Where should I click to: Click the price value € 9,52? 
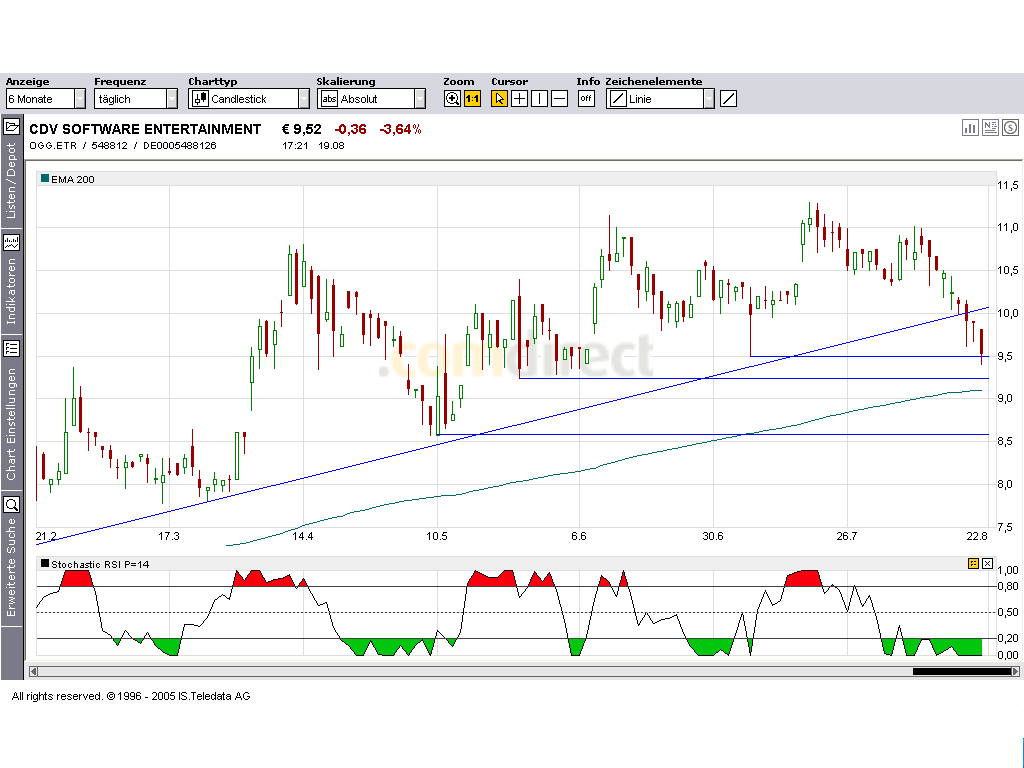tap(302, 129)
